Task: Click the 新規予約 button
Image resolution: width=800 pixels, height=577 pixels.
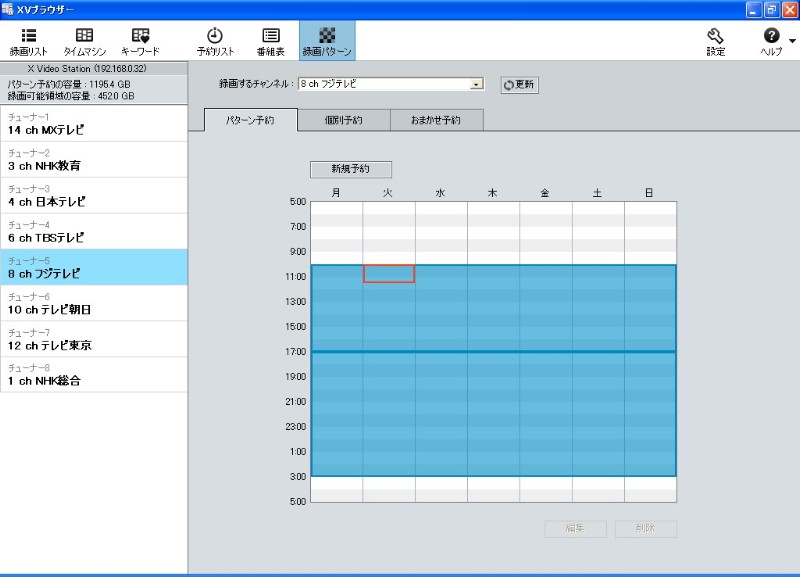Action: pyautogui.click(x=350, y=169)
